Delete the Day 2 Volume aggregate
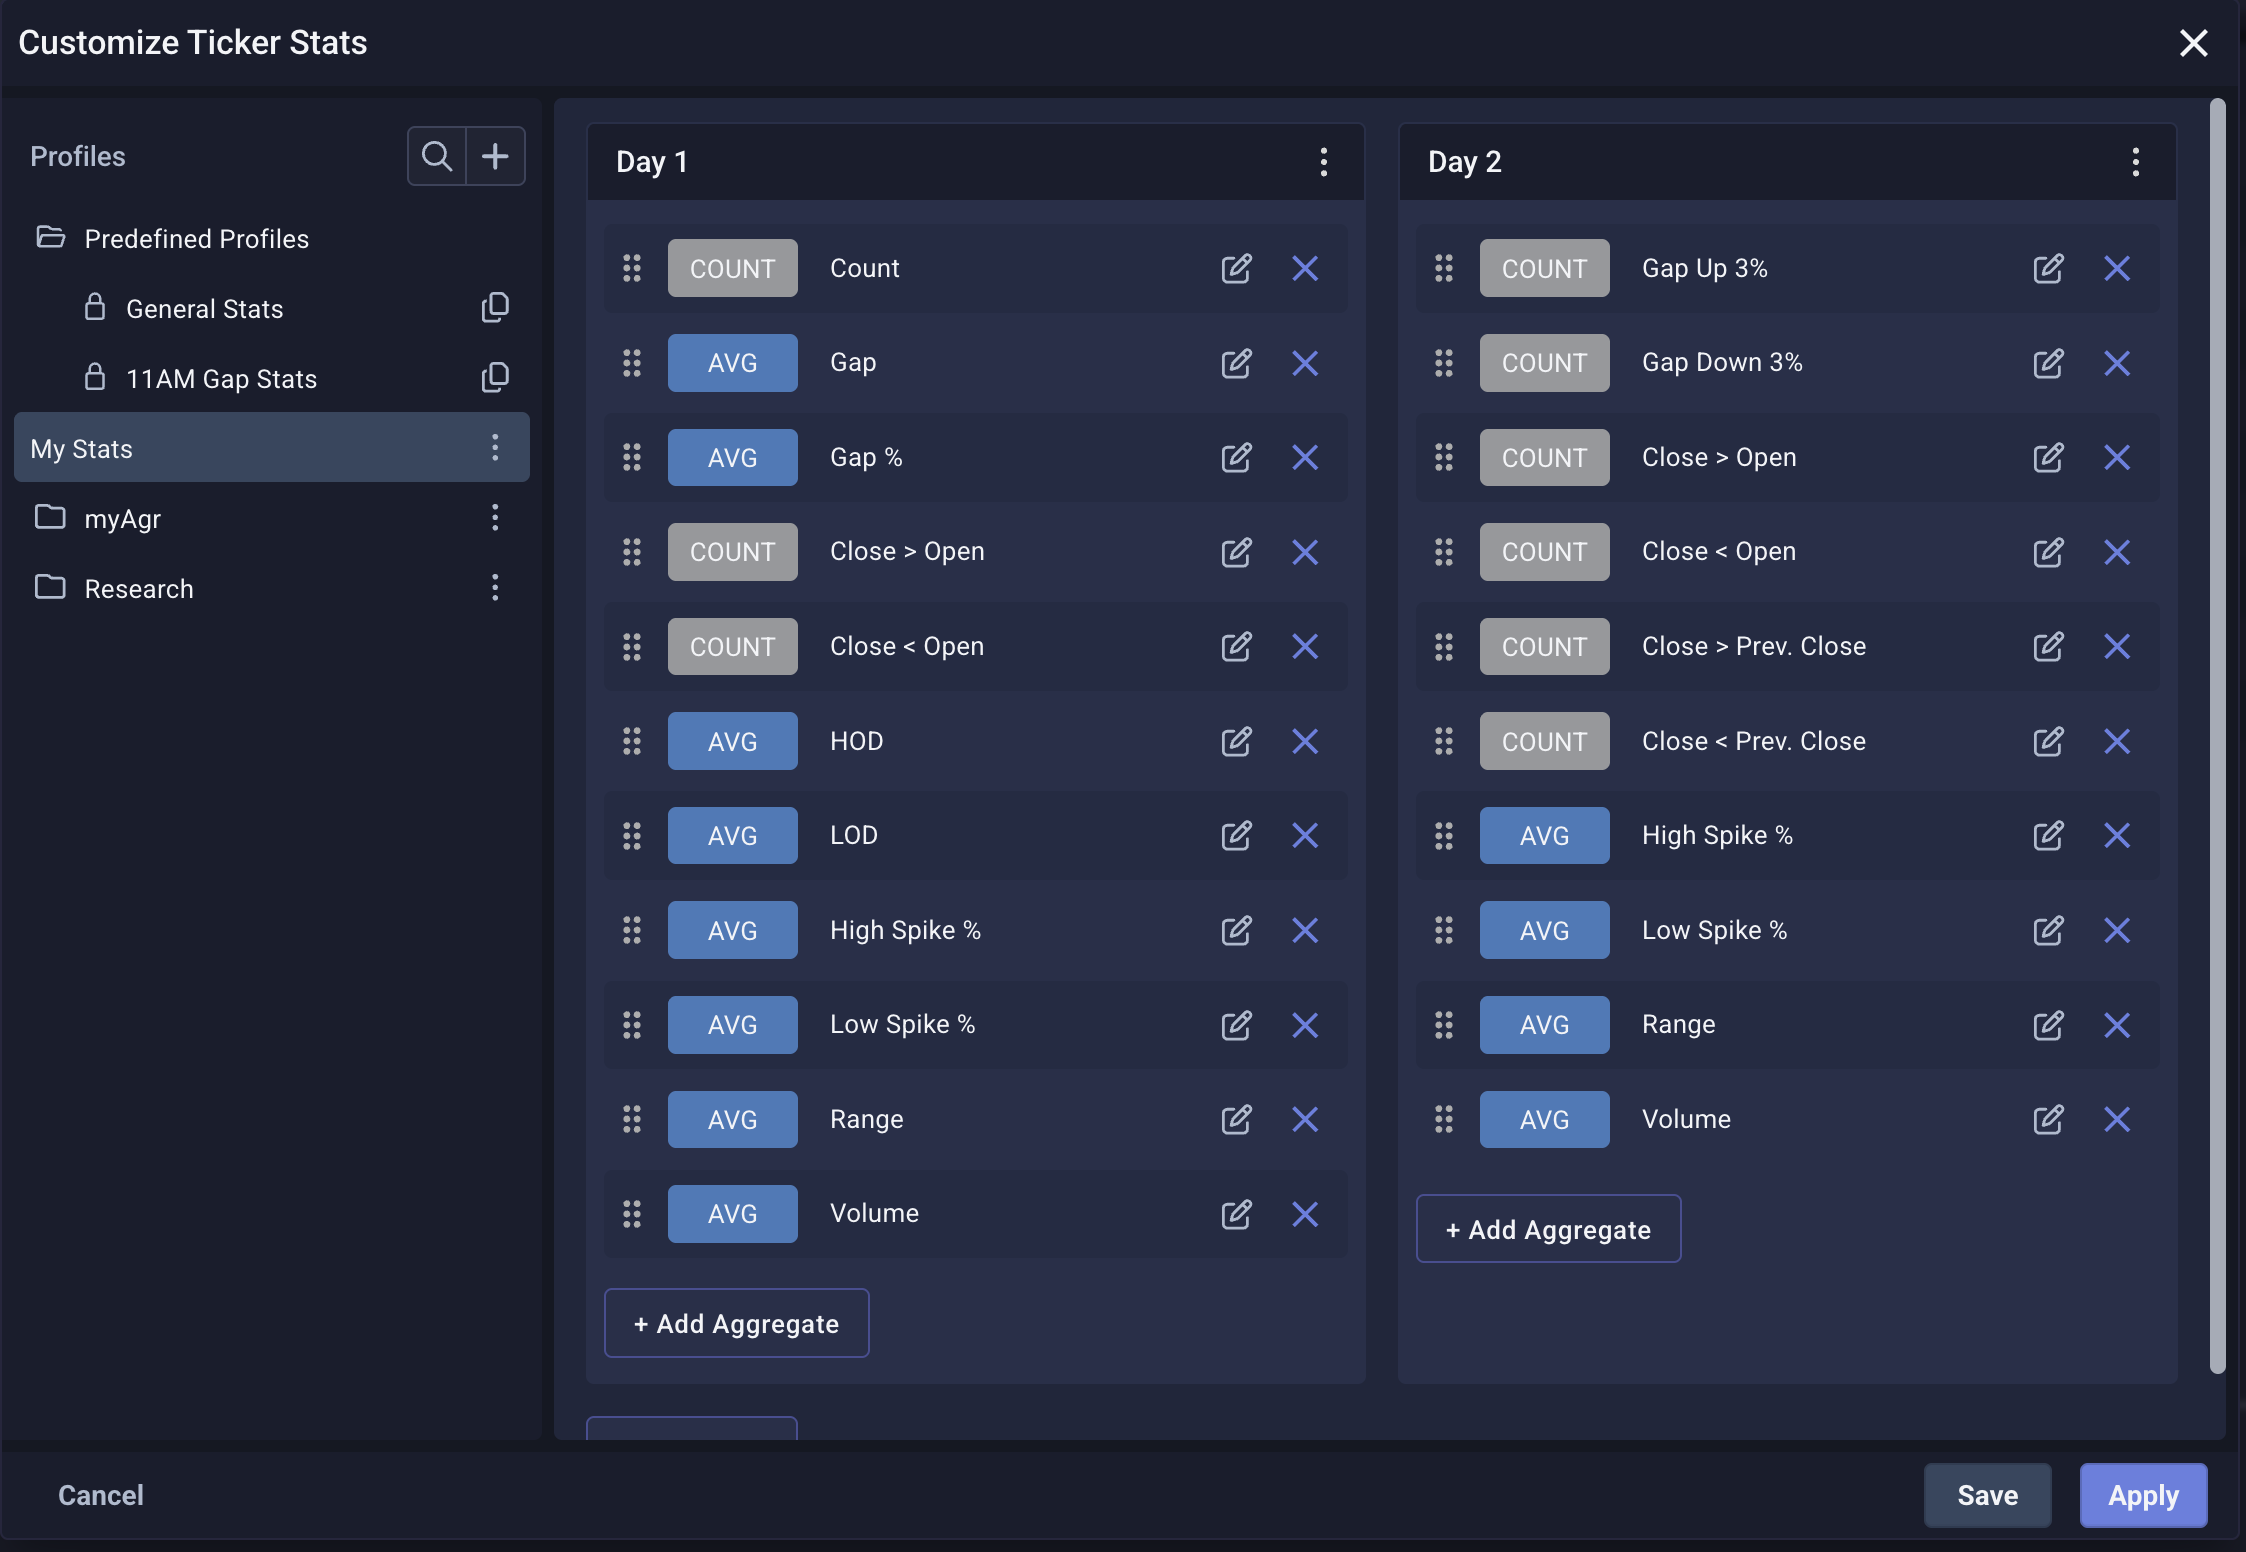Viewport: 2246px width, 1552px height. pyautogui.click(x=2117, y=1119)
